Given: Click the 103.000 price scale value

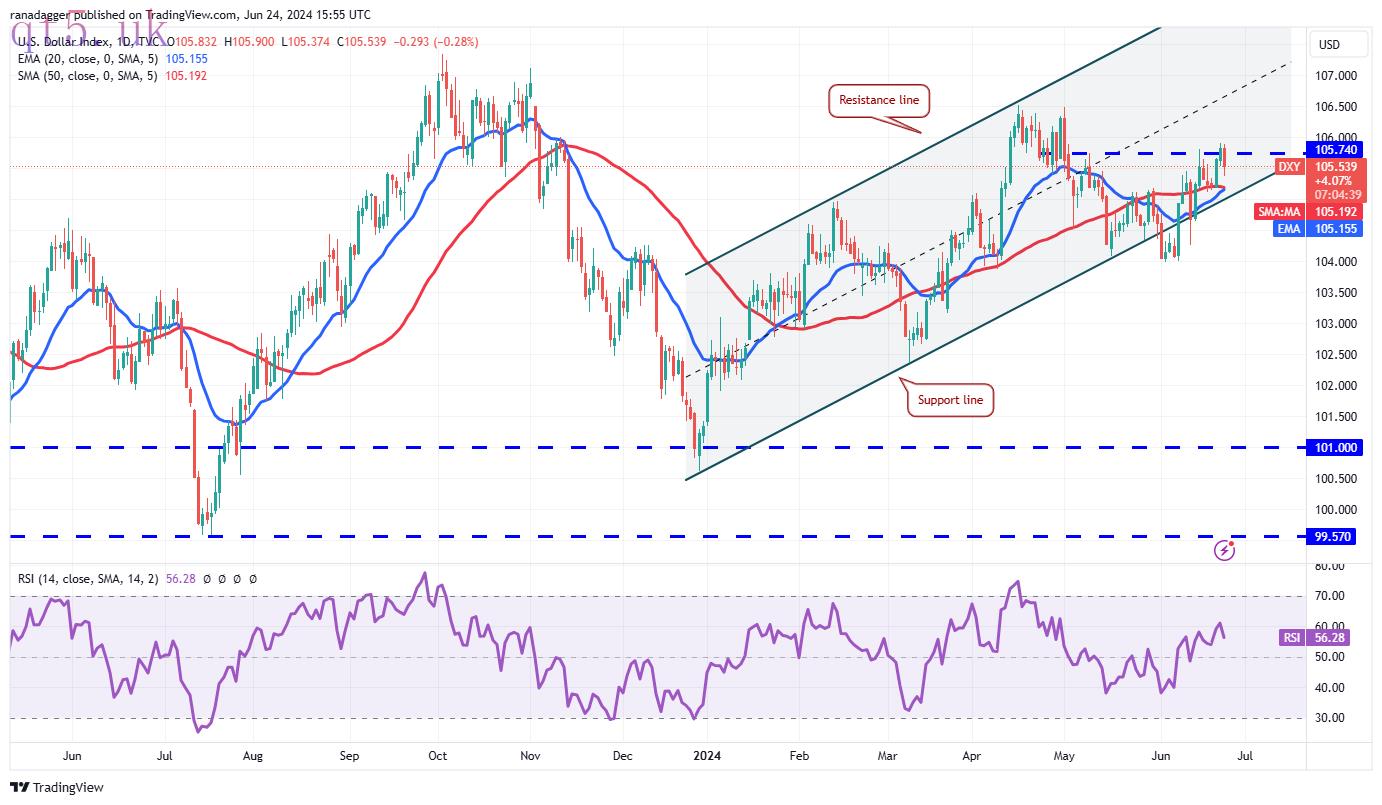Looking at the screenshot, I should (x=1336, y=324).
